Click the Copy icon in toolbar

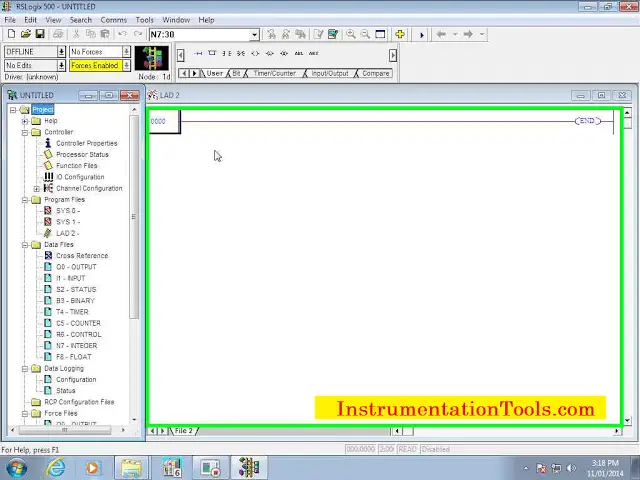[x=91, y=34]
